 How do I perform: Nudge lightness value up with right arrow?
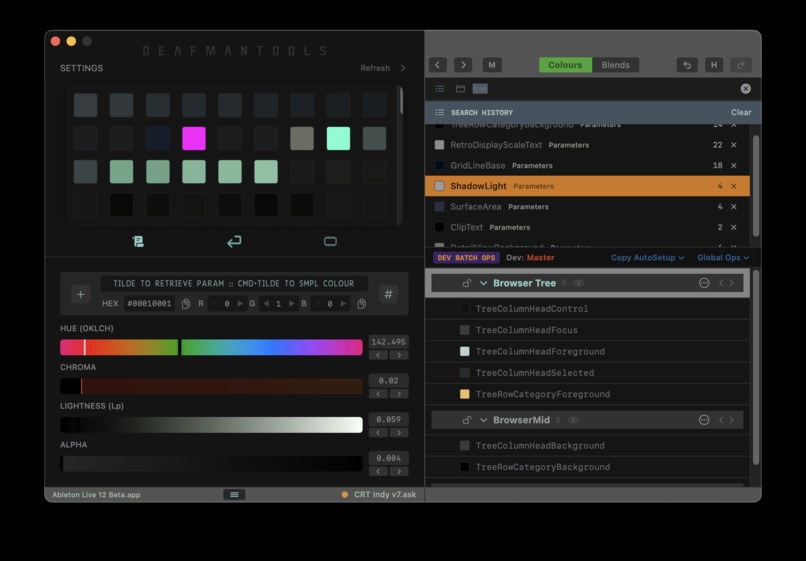pyautogui.click(x=399, y=433)
